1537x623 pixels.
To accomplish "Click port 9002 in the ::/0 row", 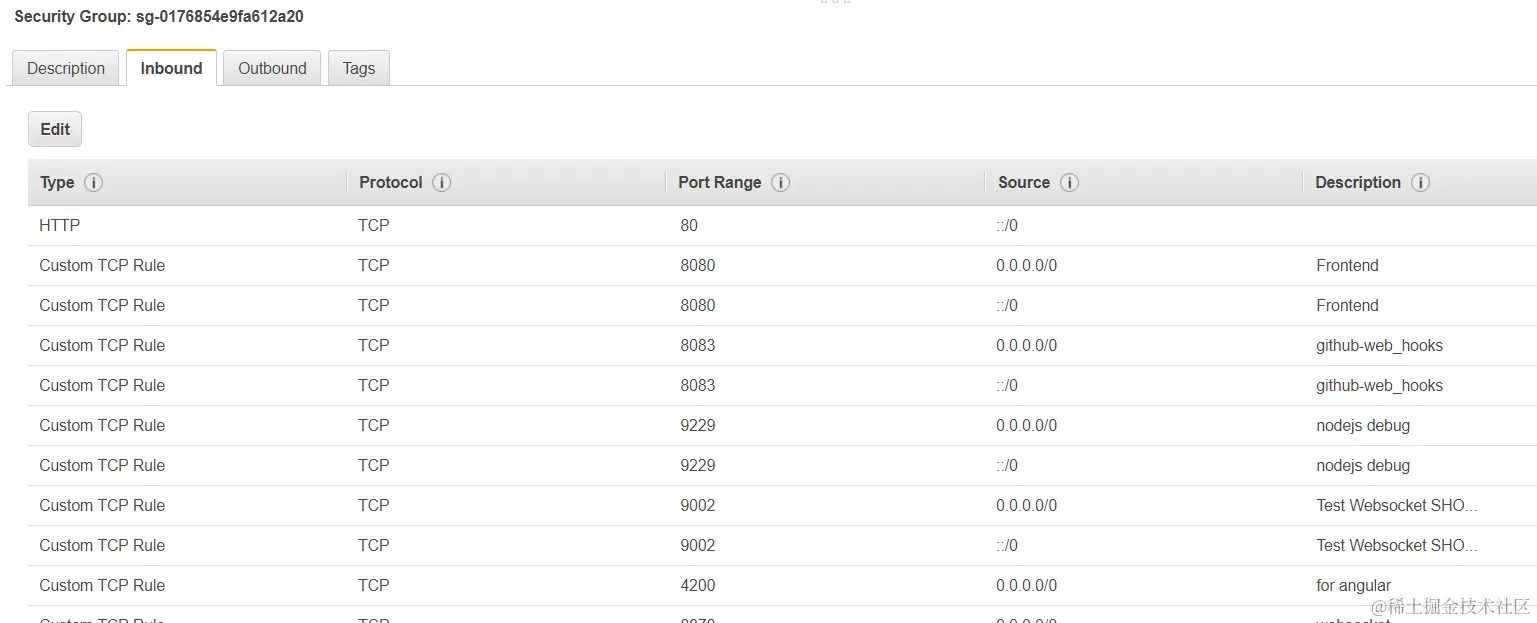I will [x=698, y=545].
